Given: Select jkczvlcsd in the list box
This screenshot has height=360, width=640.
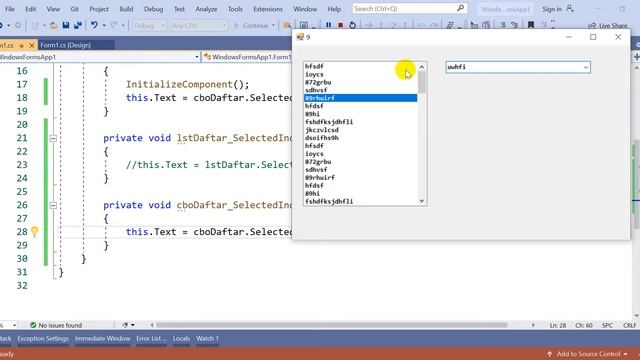Looking at the screenshot, I should point(360,130).
